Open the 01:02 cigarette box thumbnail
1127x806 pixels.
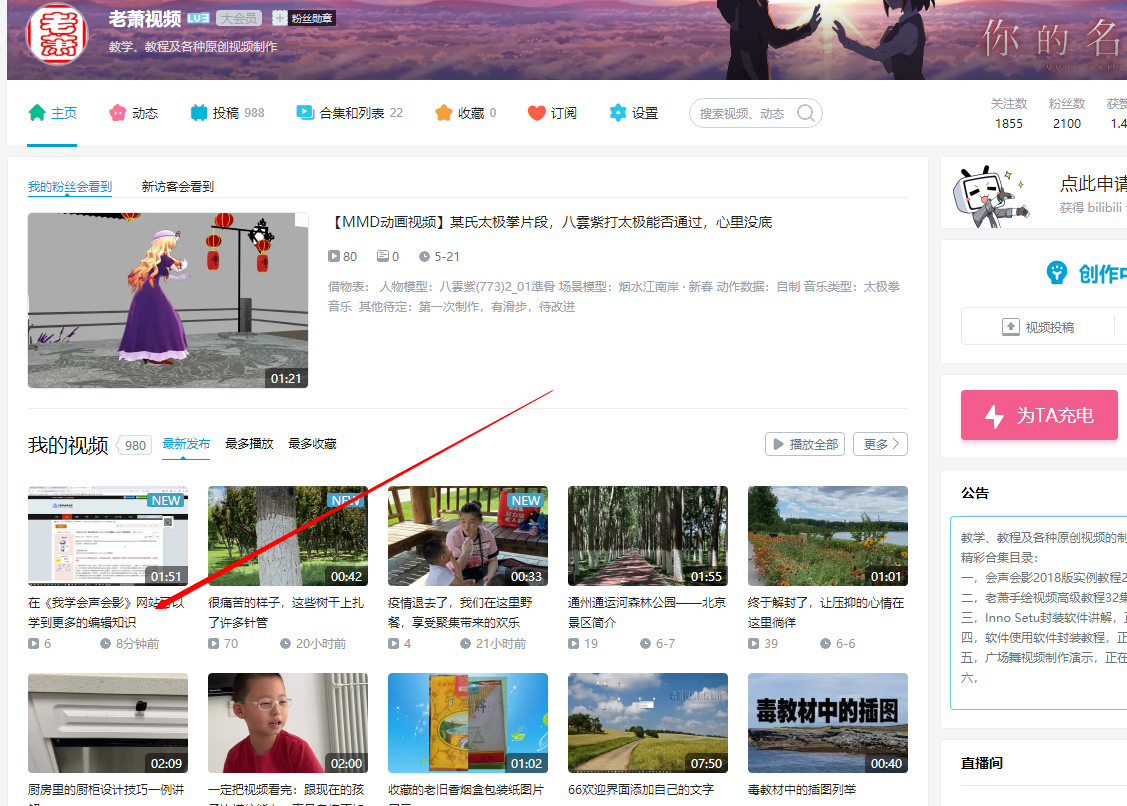(x=468, y=723)
